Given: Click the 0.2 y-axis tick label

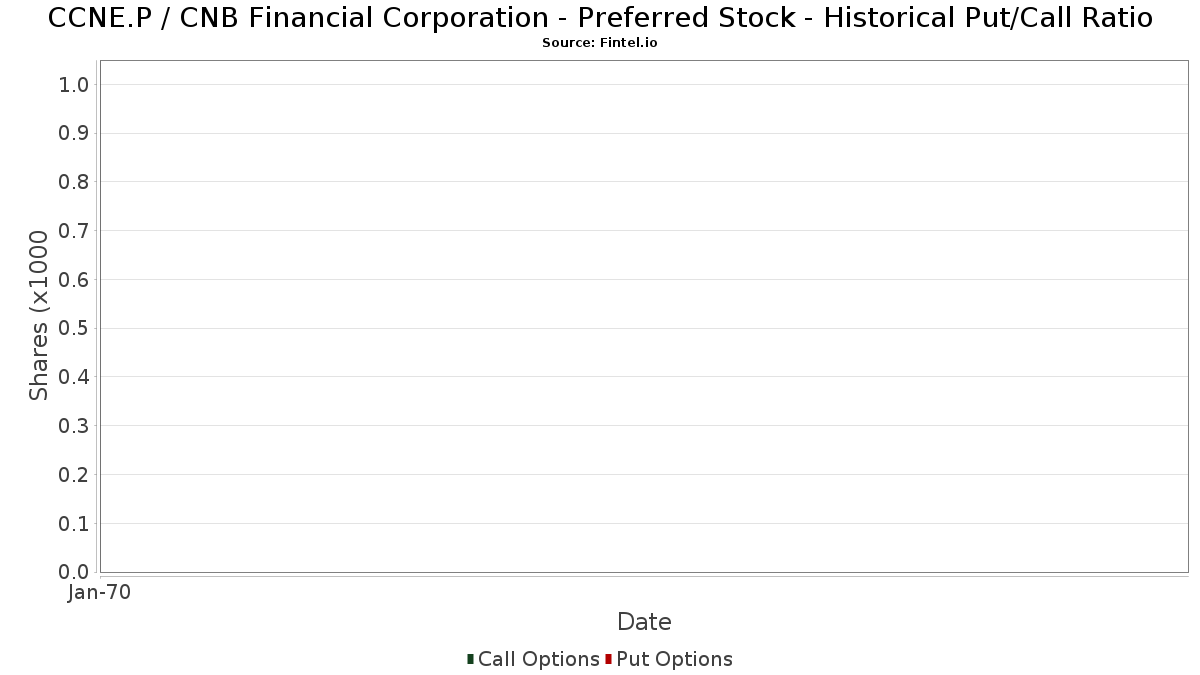Looking at the screenshot, I should tap(75, 474).
